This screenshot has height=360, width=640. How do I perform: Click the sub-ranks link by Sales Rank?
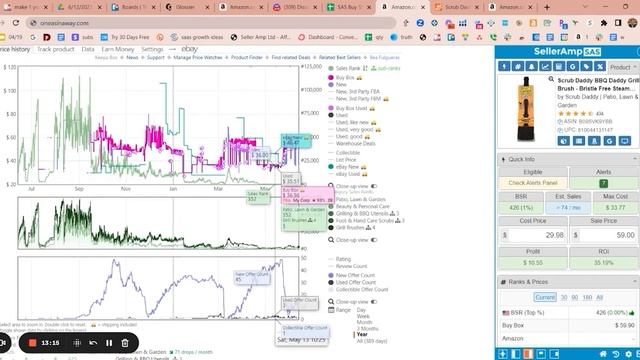point(385,68)
